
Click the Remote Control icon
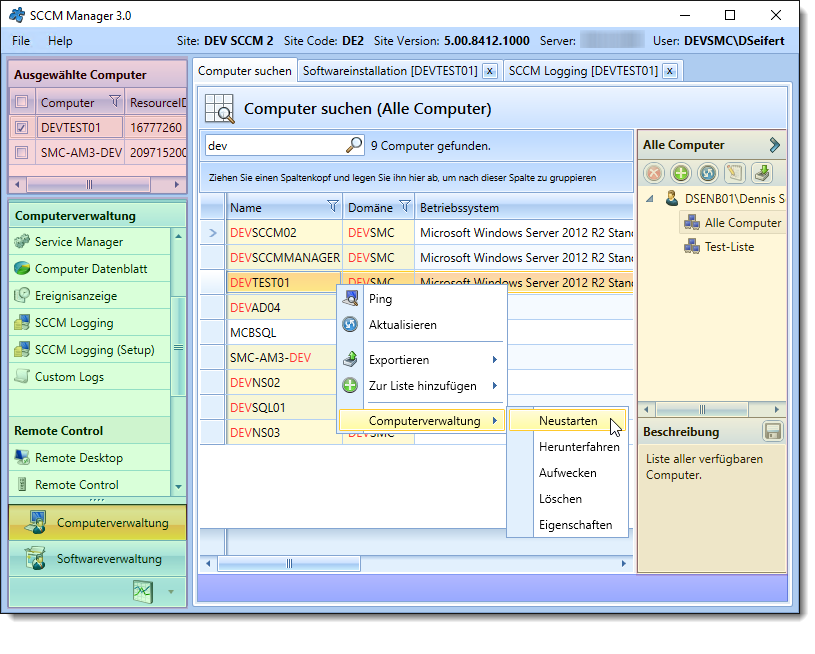[x=22, y=485]
